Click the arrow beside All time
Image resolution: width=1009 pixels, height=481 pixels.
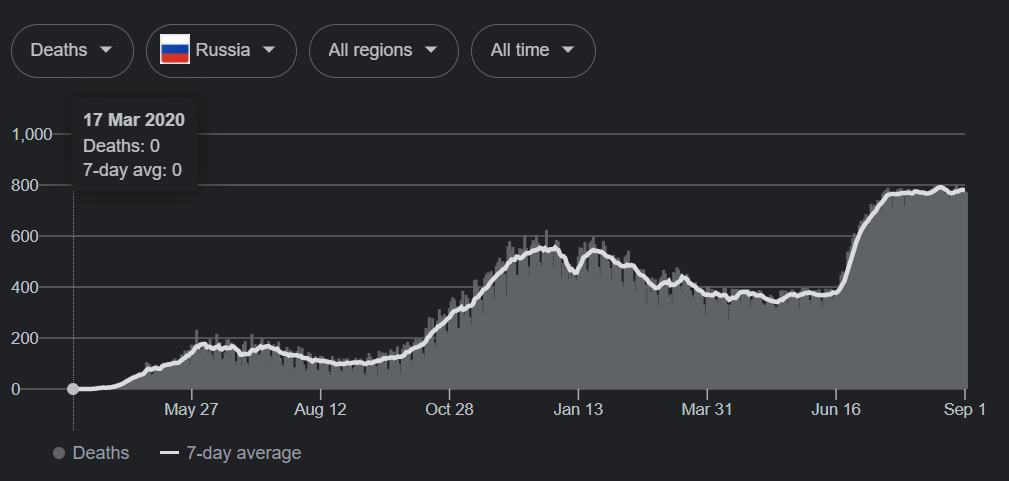coord(568,50)
